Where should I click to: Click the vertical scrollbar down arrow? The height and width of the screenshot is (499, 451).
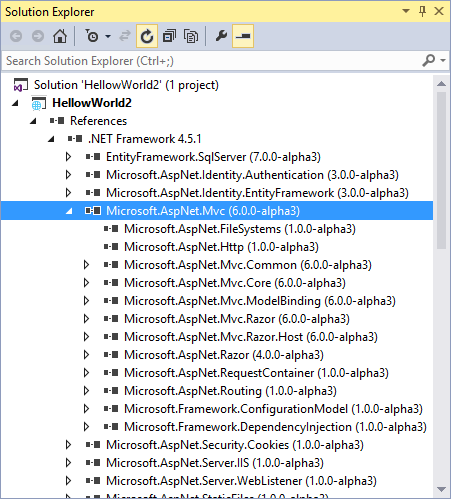tap(441, 489)
